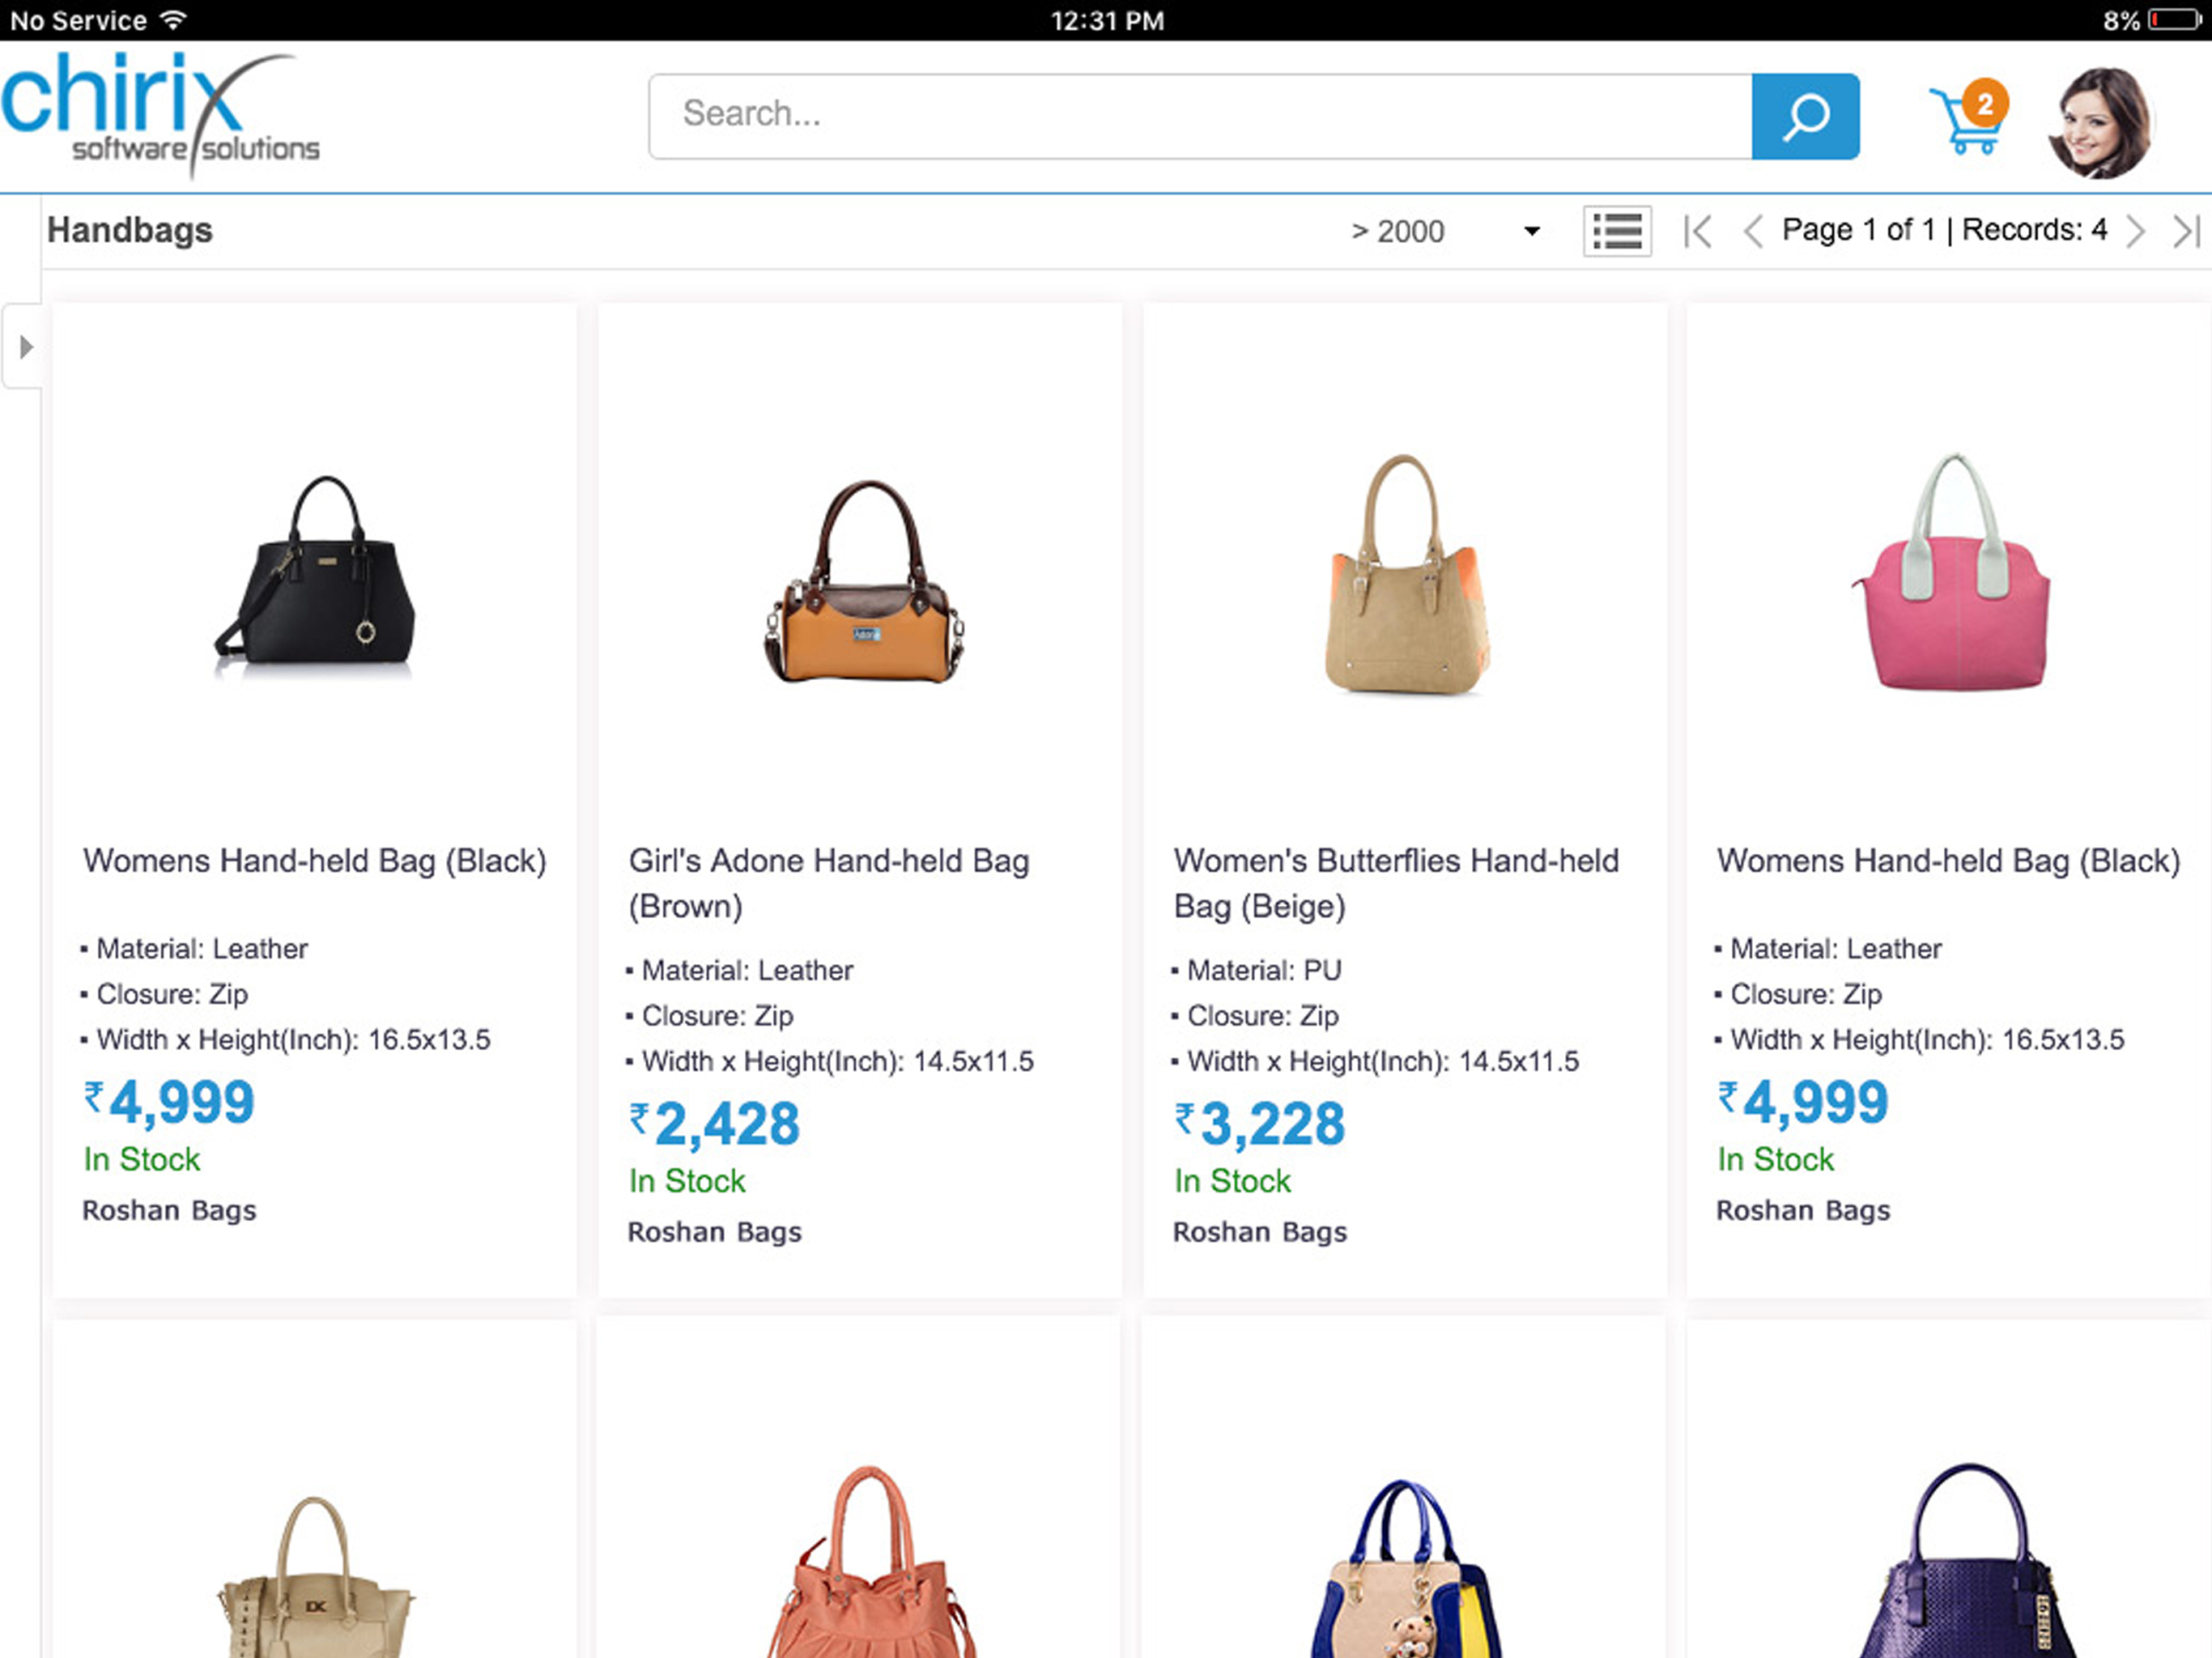Switch to list view layout
2212x1658 pixels.
(1616, 231)
